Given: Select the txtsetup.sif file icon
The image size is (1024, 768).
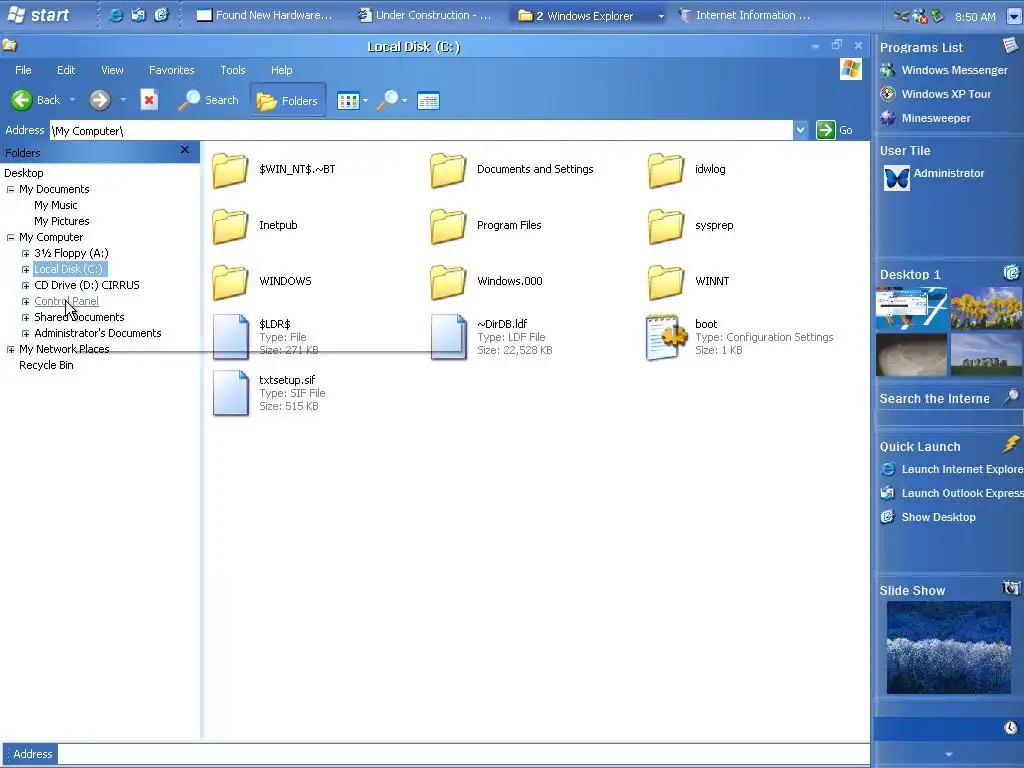Looking at the screenshot, I should [x=231, y=392].
